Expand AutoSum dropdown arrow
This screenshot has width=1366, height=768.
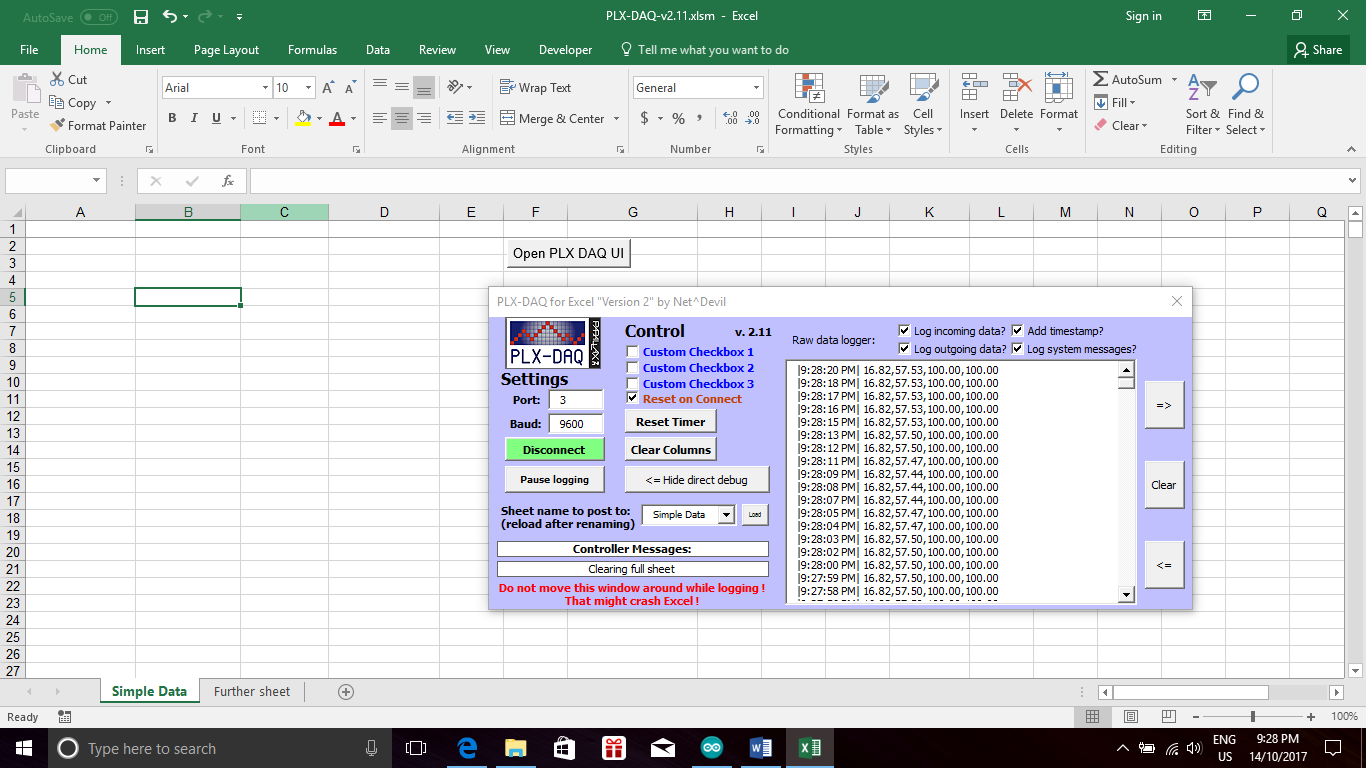(1174, 79)
